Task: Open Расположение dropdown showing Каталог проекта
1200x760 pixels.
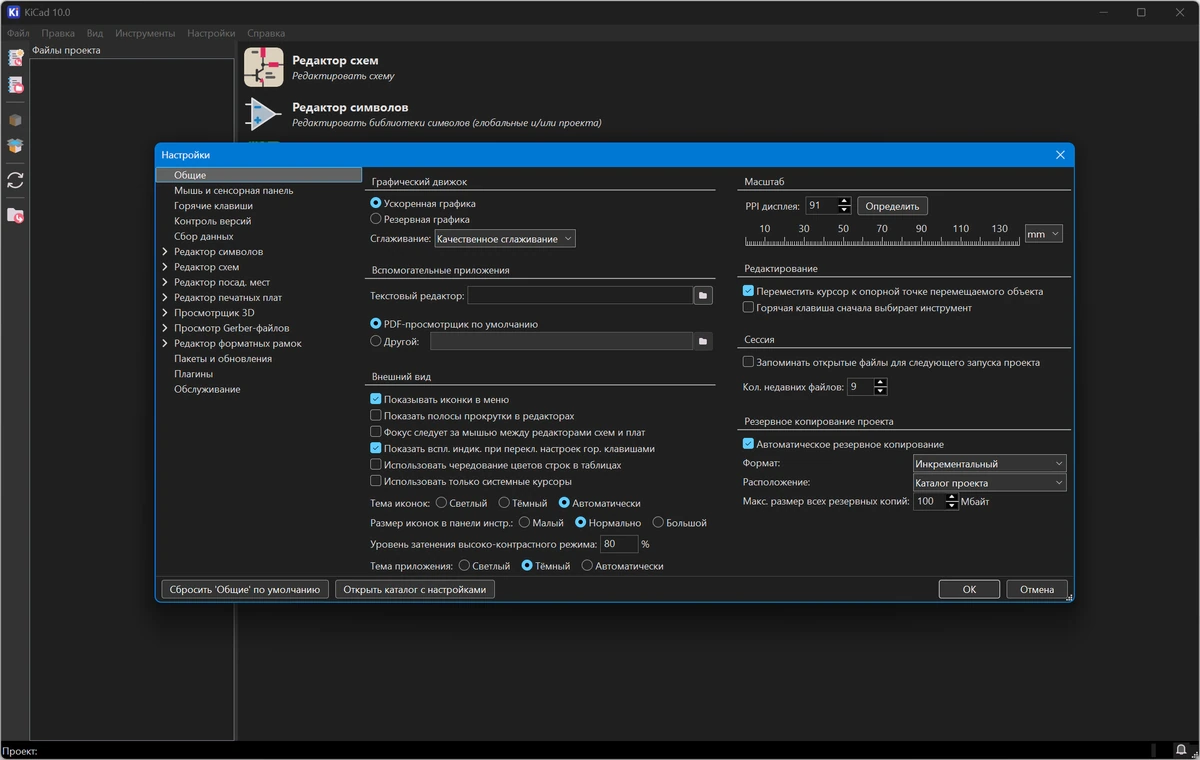Action: (990, 483)
